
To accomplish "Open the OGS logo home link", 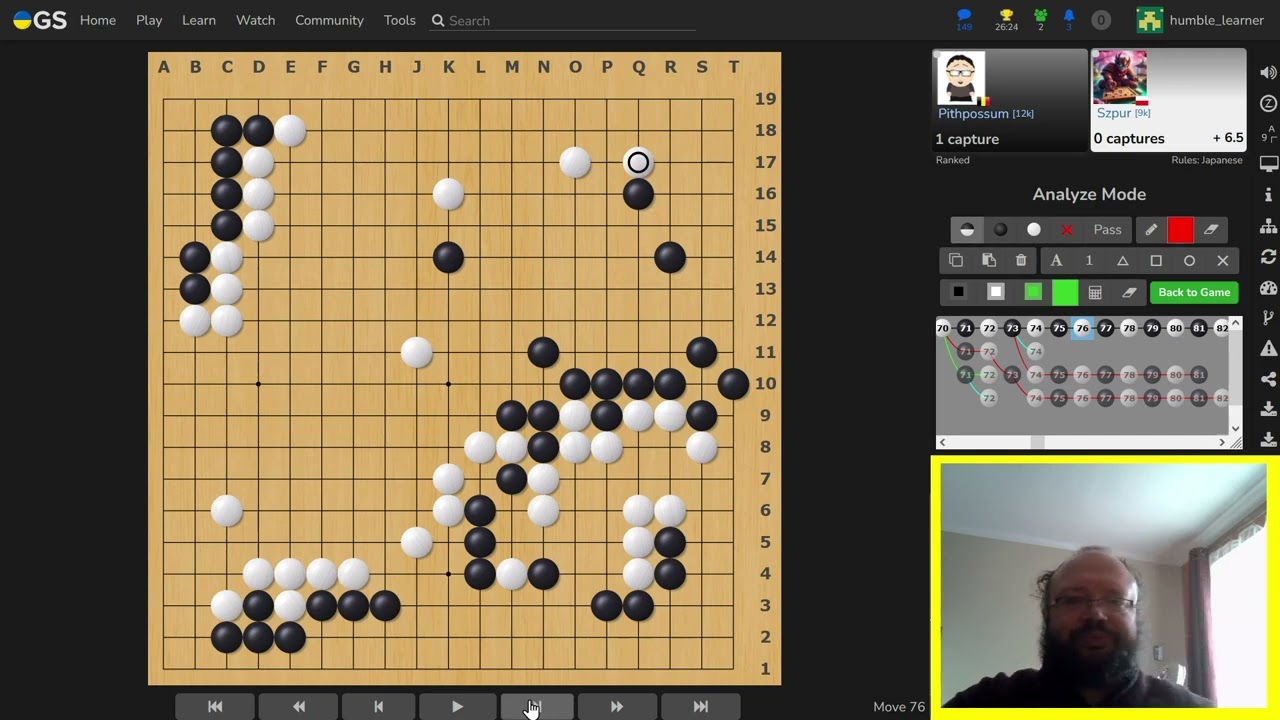I will click(40, 20).
